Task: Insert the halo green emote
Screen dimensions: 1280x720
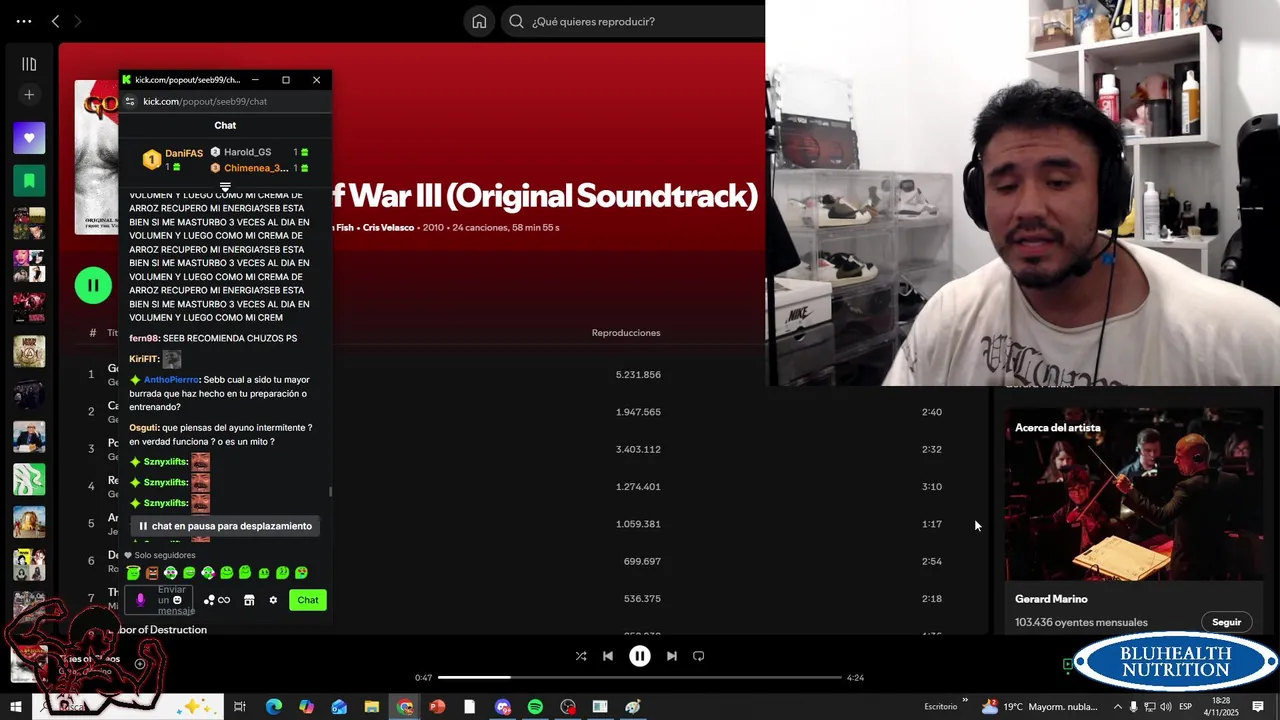Action: coord(133,573)
